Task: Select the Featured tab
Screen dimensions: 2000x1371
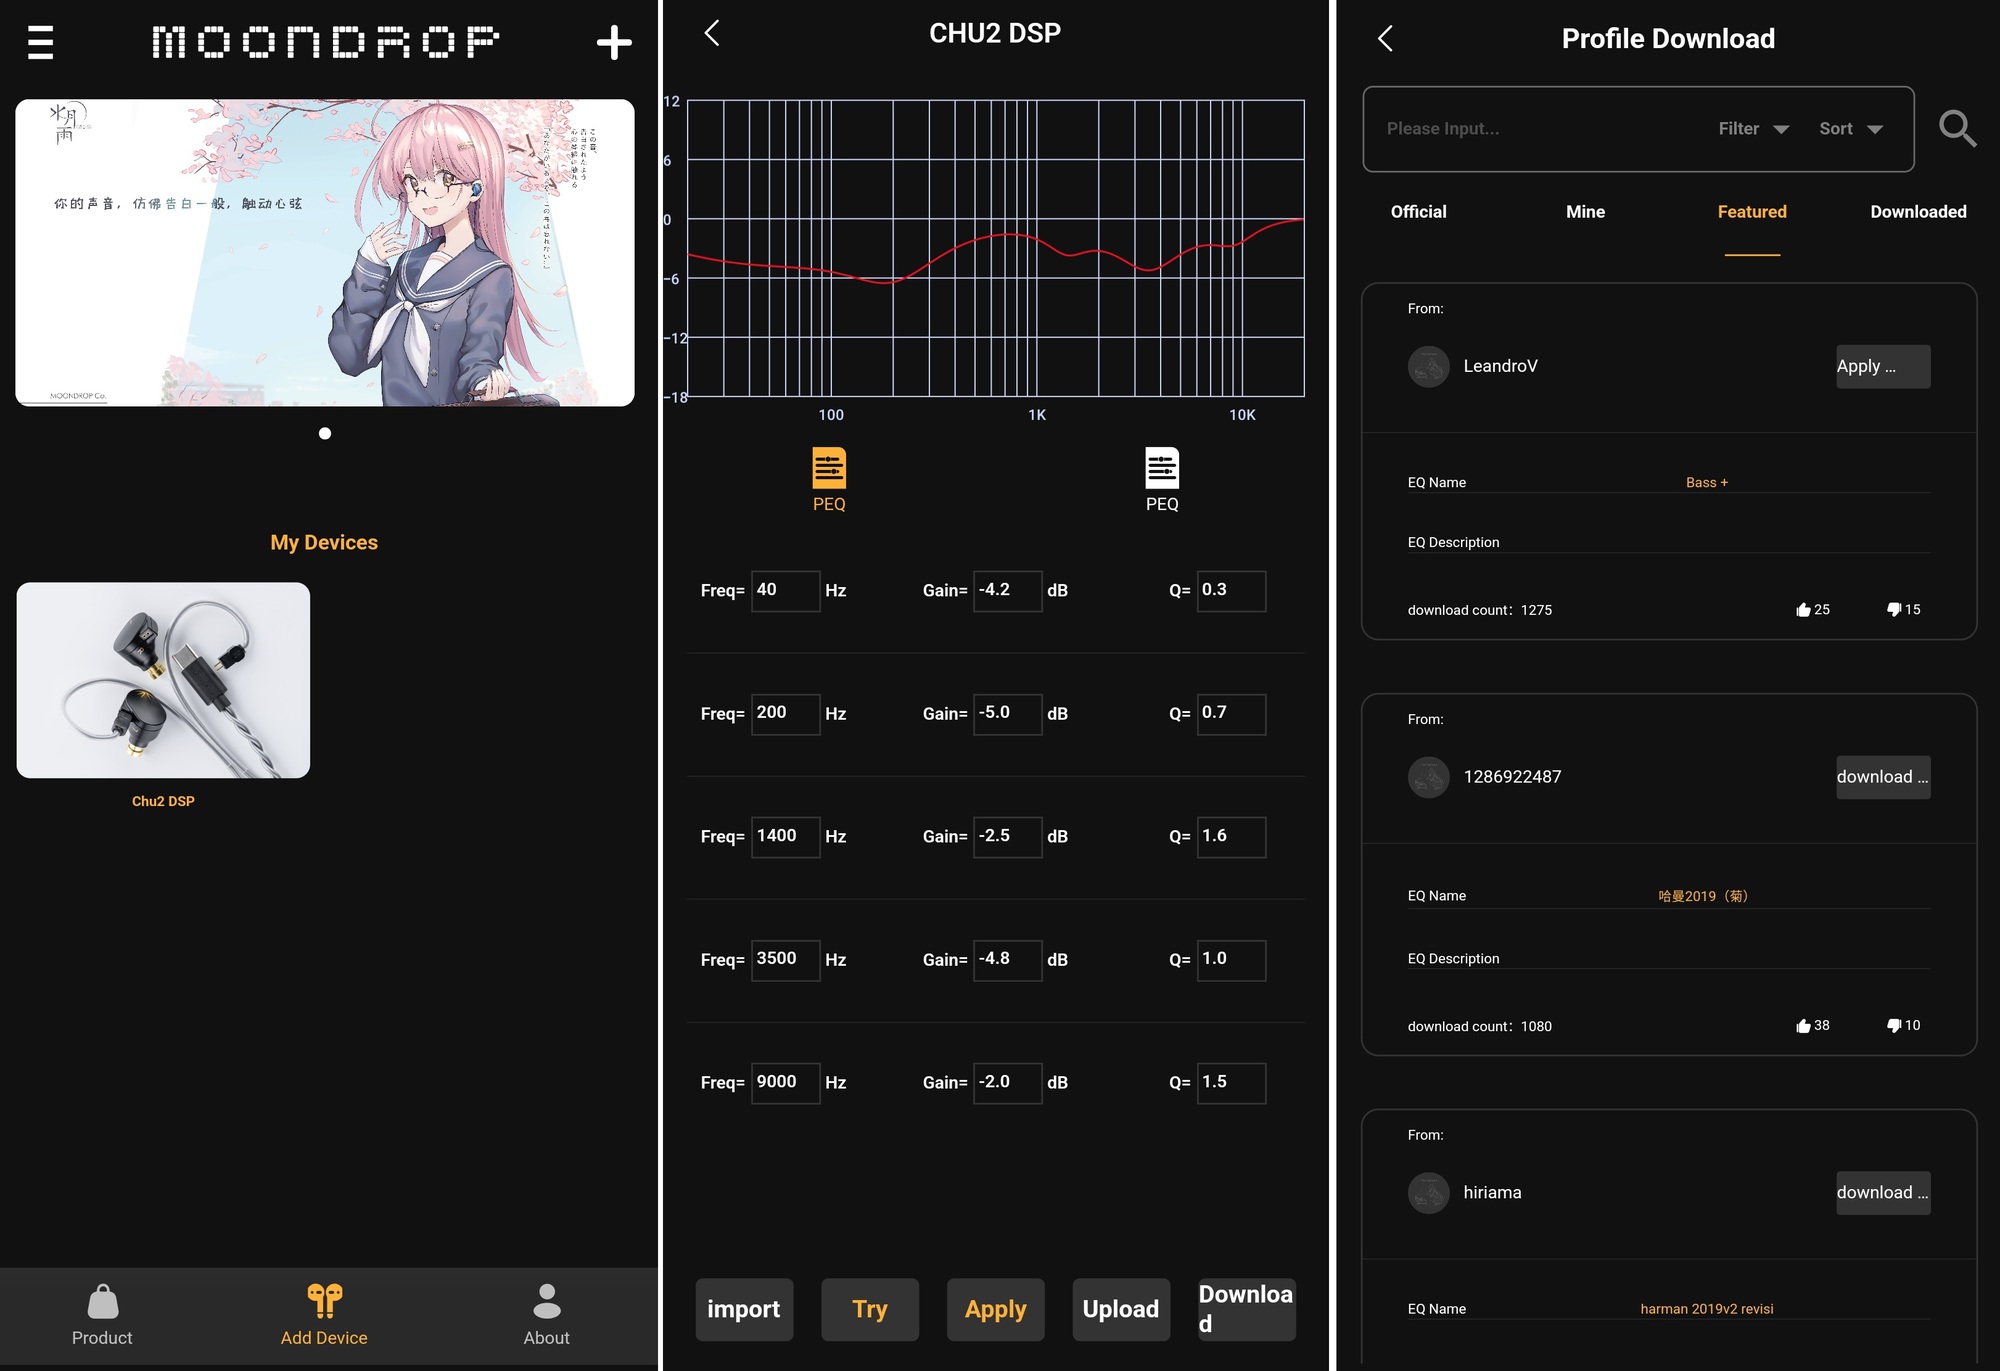Action: coord(1749,211)
